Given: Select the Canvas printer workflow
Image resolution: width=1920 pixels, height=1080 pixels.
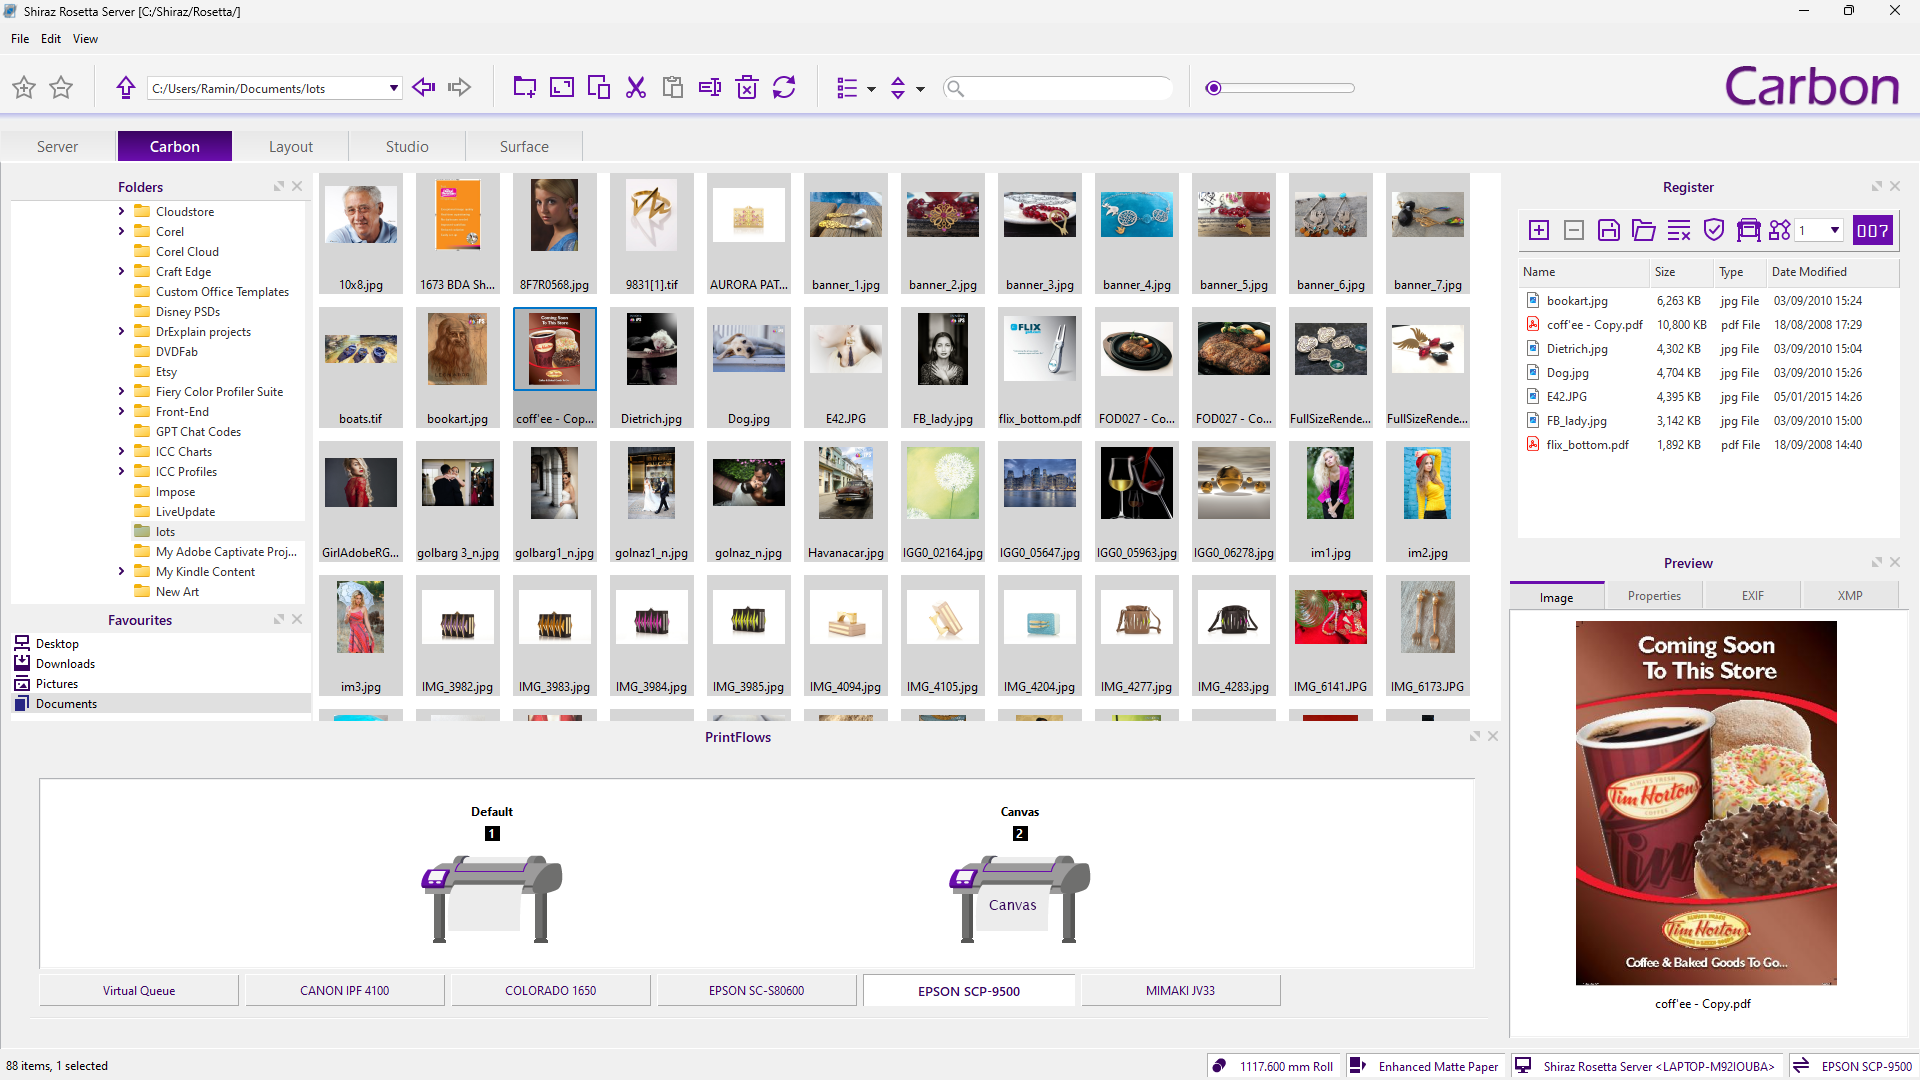Looking at the screenshot, I should (x=1019, y=897).
